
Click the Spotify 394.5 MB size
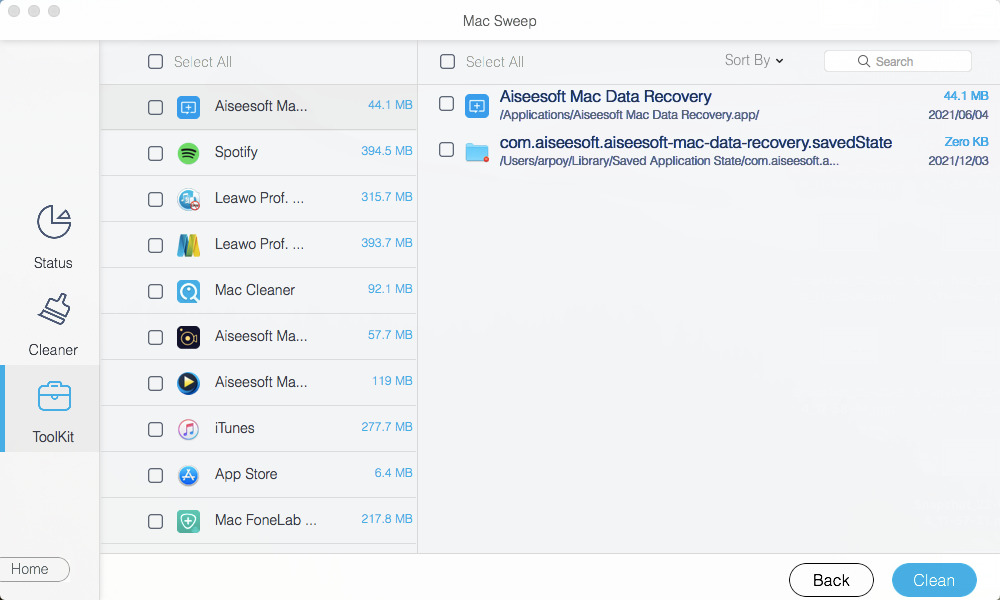coord(386,151)
